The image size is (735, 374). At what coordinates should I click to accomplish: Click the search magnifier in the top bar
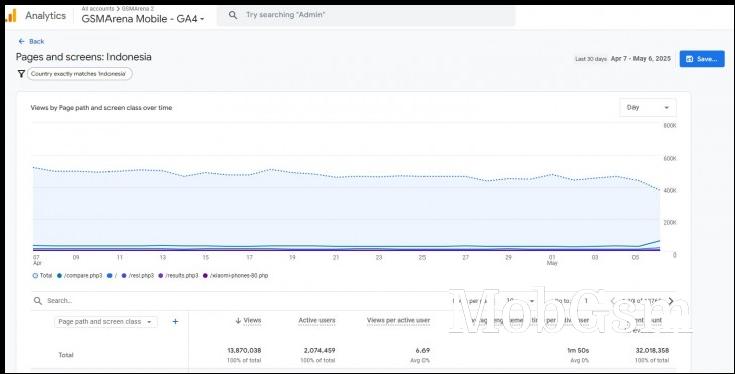pos(233,15)
